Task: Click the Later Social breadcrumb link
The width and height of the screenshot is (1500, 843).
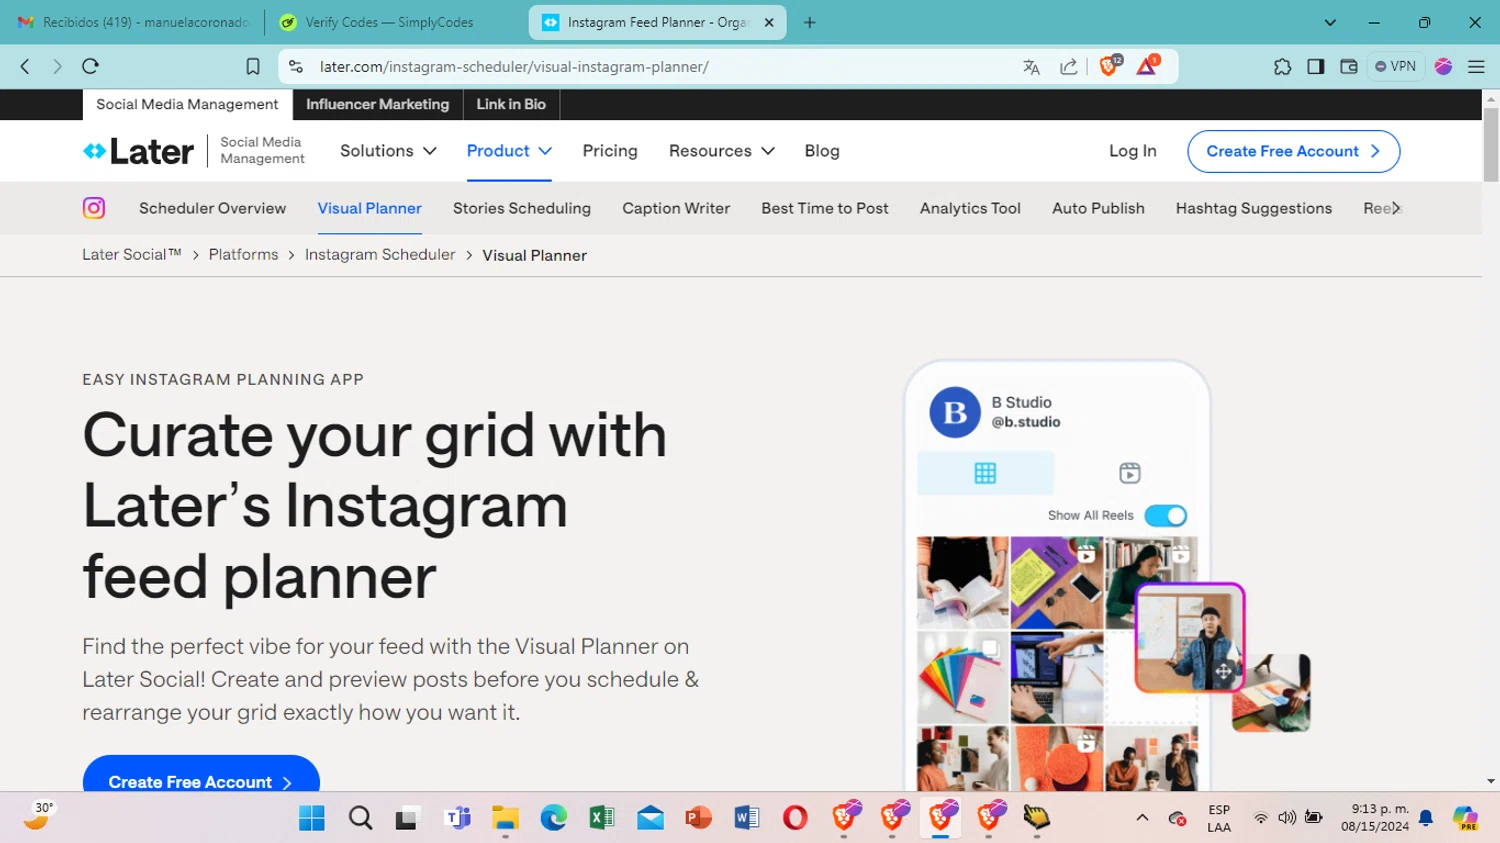Action: click(132, 255)
